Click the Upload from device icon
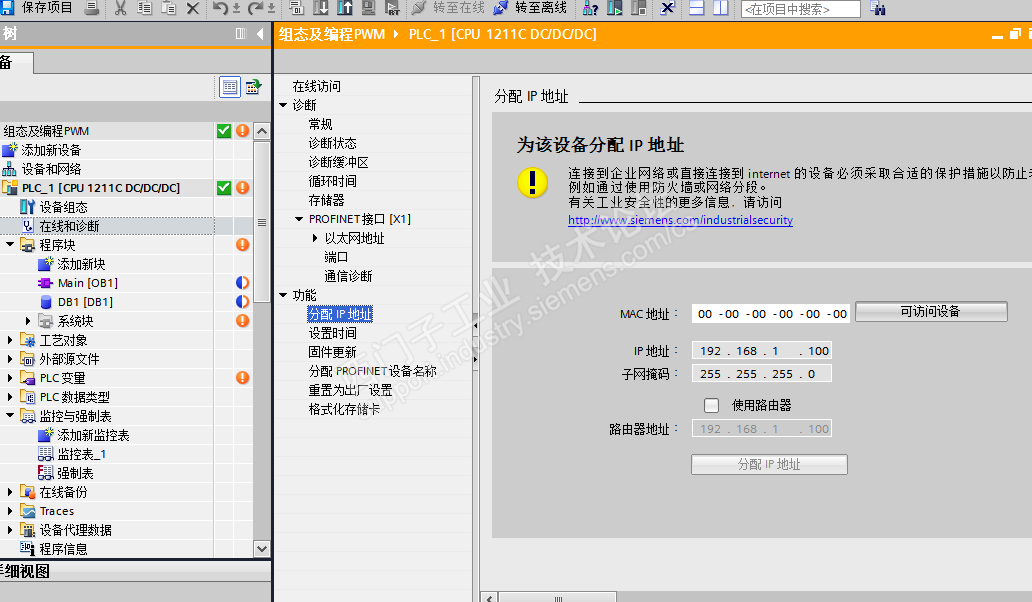 click(x=345, y=8)
